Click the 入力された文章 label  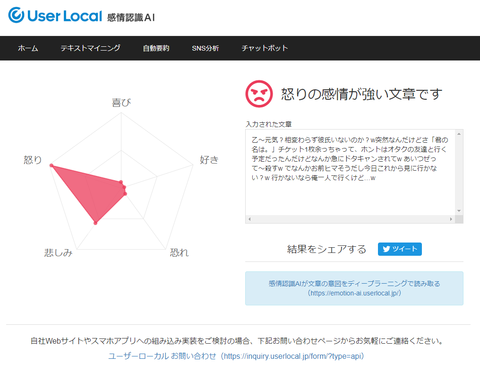point(269,124)
